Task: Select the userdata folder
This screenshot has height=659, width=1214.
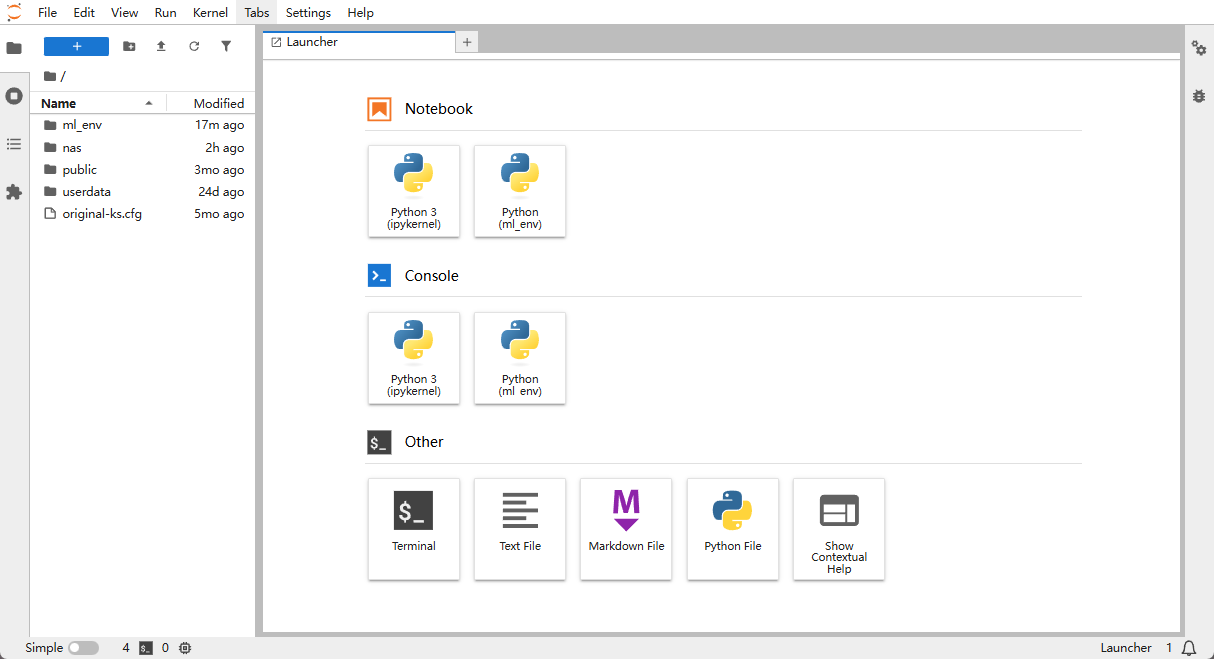Action: tap(143, 191)
